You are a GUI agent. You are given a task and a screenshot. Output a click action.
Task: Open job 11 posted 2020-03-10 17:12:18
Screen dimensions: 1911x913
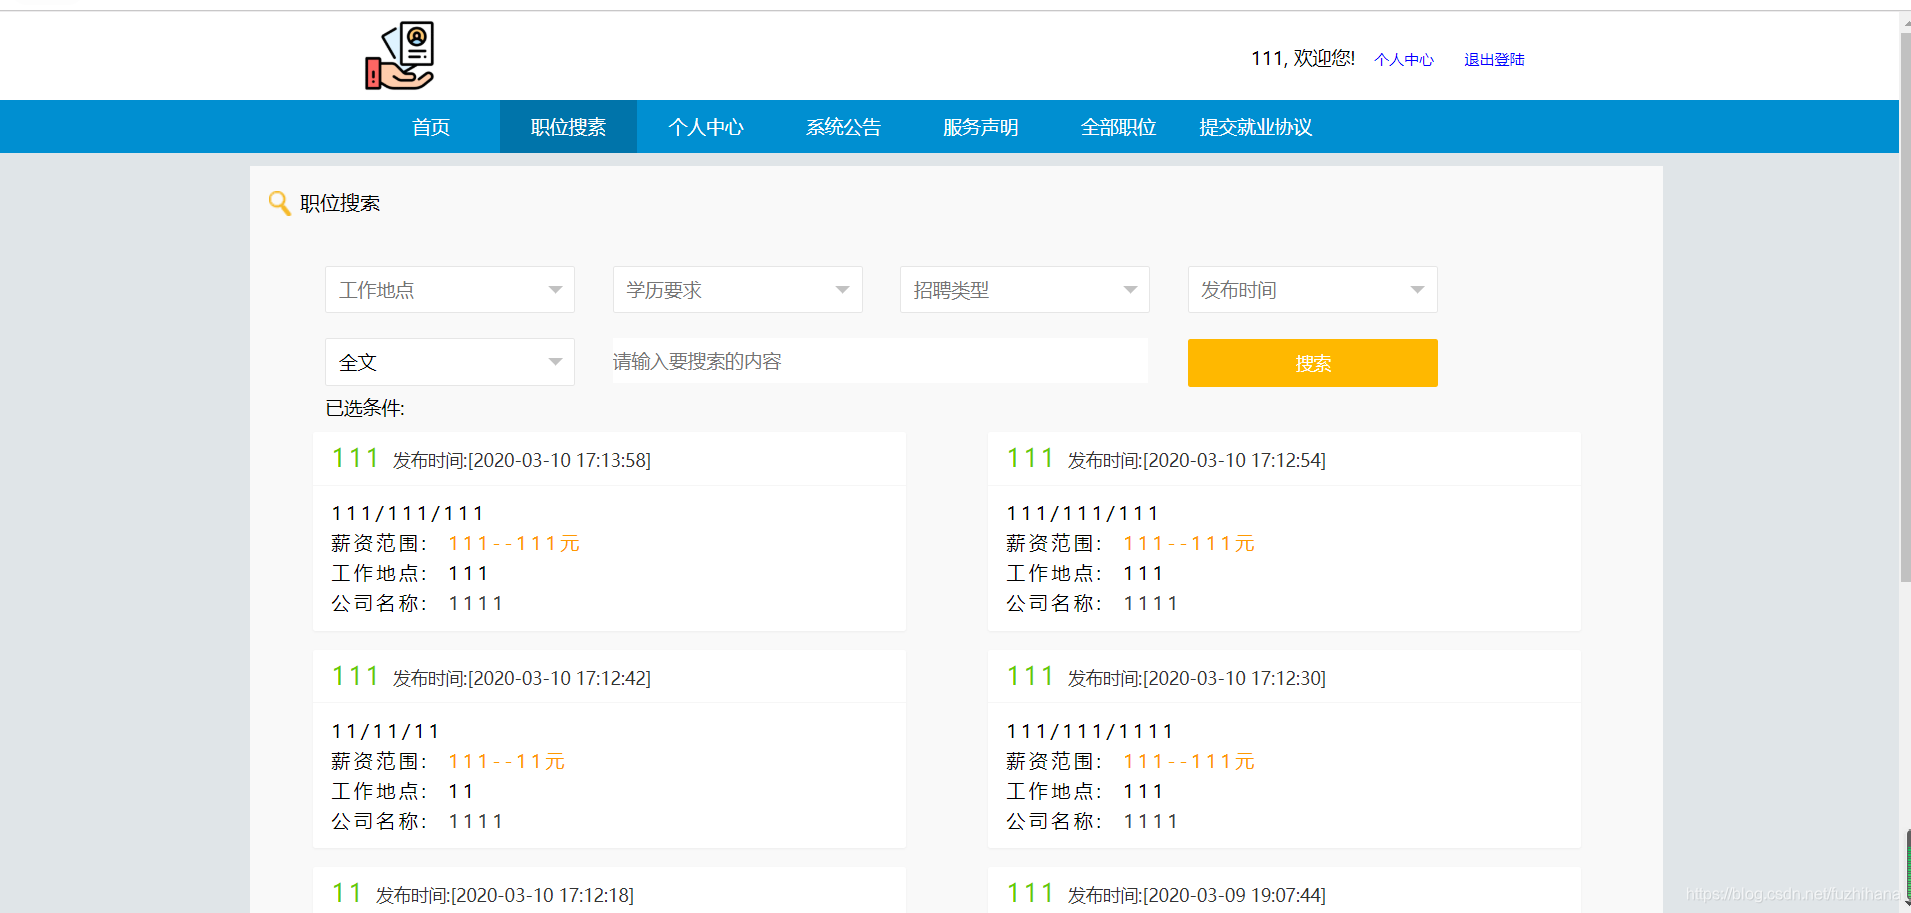click(x=347, y=893)
